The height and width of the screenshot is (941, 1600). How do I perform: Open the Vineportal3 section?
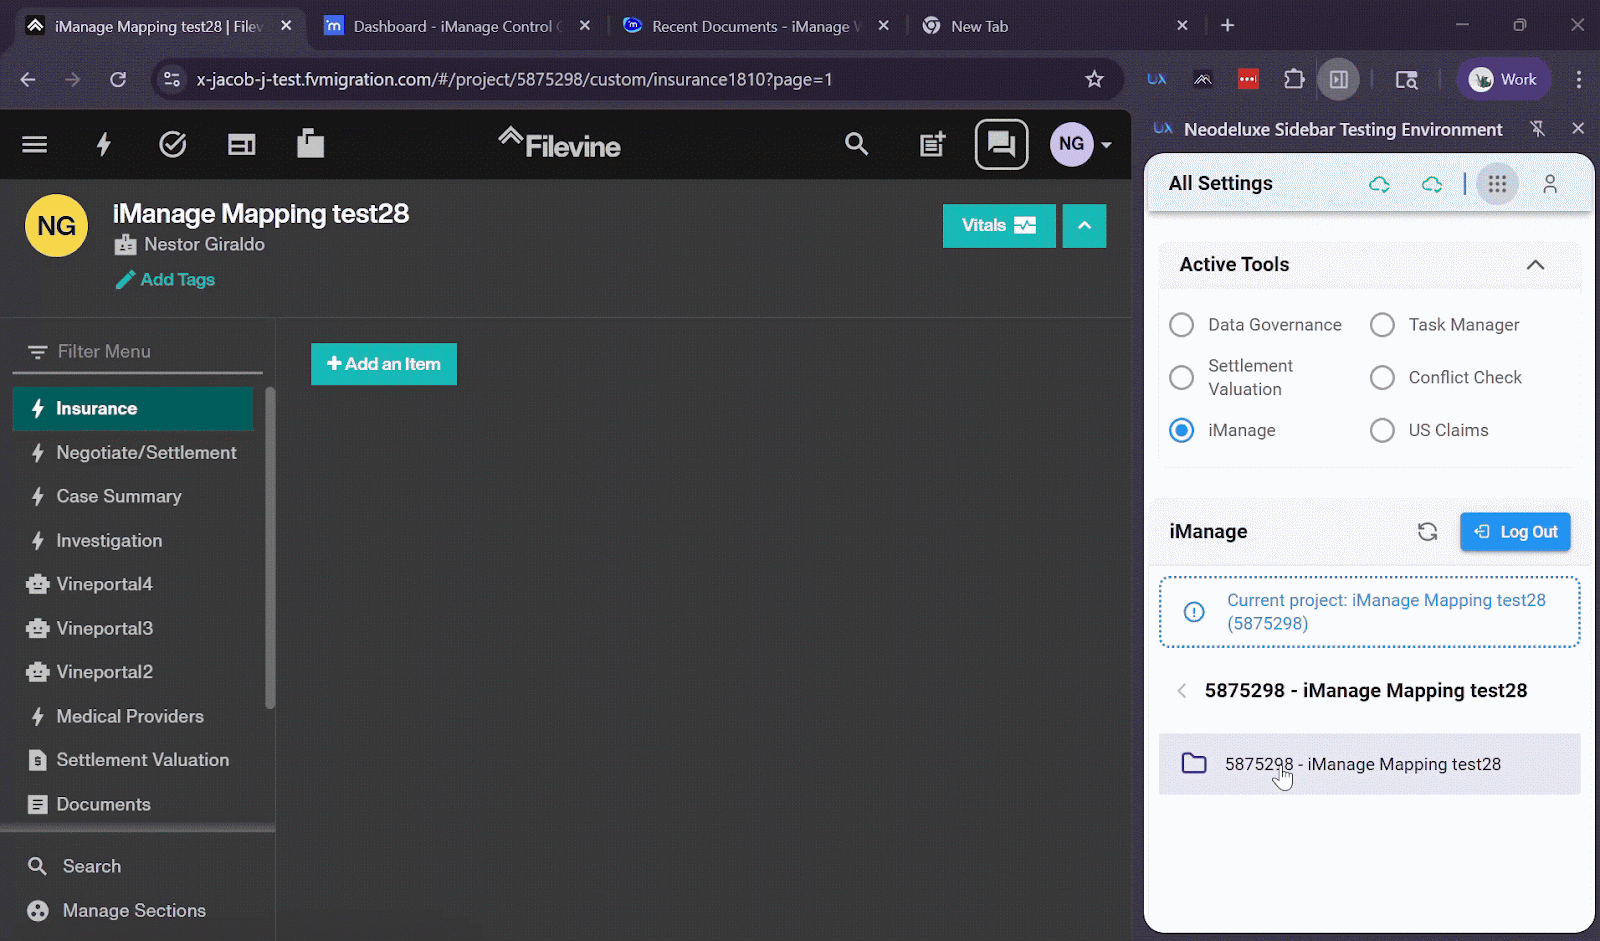click(x=133, y=629)
